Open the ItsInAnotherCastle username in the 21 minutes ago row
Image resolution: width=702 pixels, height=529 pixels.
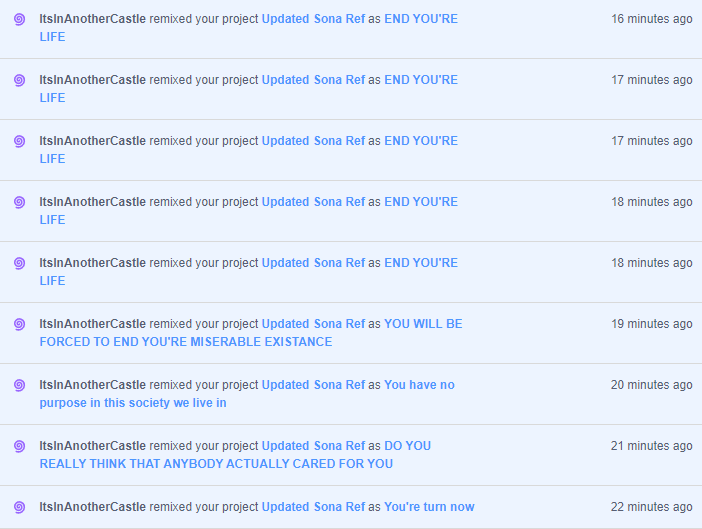coord(92,446)
